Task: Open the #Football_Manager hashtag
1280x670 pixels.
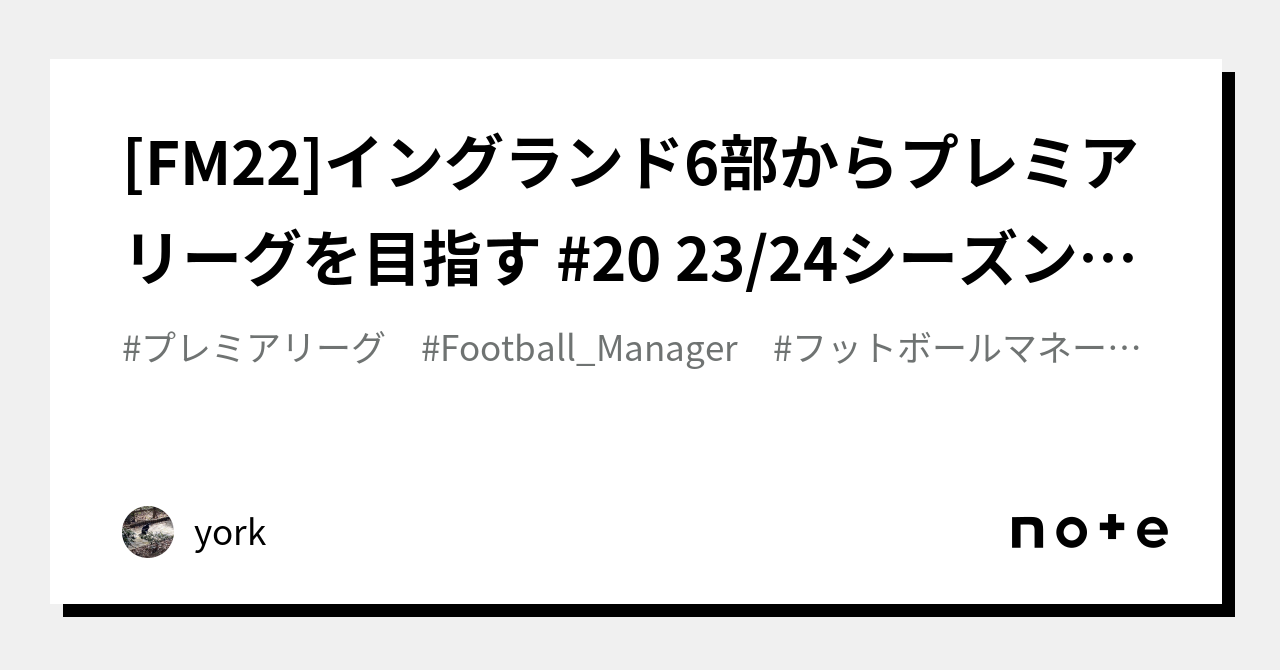Action: pos(579,349)
